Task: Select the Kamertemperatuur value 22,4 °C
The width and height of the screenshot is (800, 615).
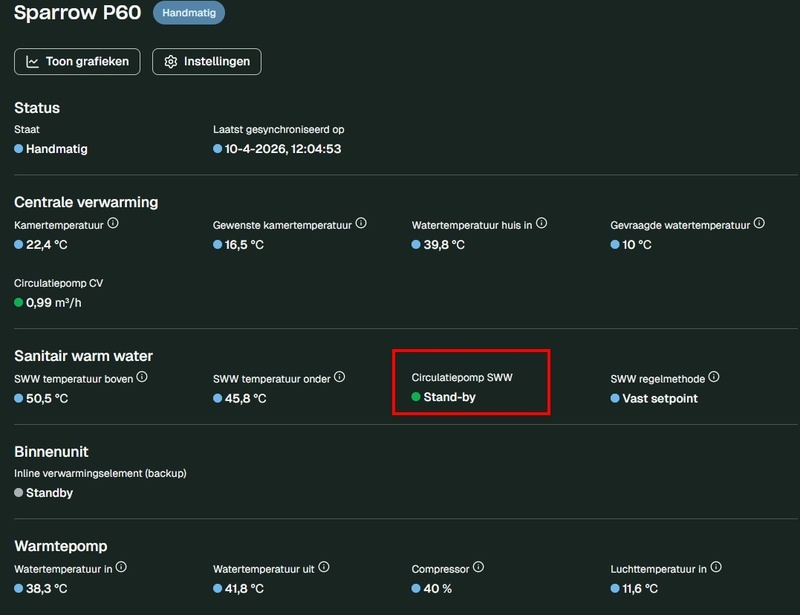Action: [x=46, y=245]
